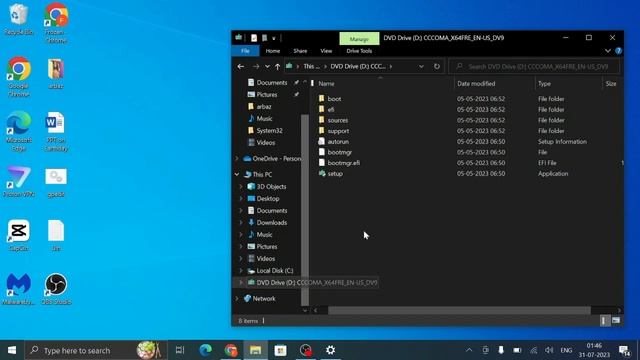Click the Manage contextual tab

359,39
